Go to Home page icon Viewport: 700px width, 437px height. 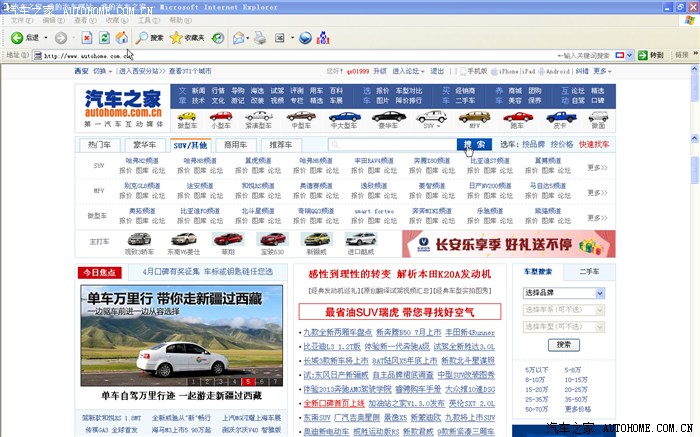[122, 38]
